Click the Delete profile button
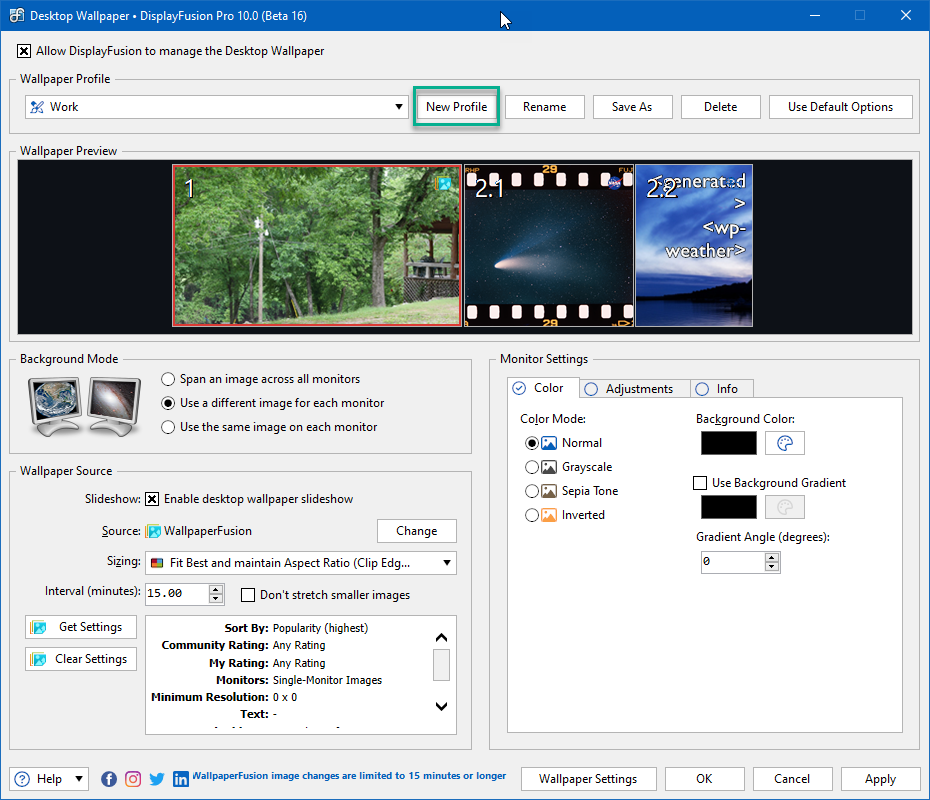 (721, 107)
